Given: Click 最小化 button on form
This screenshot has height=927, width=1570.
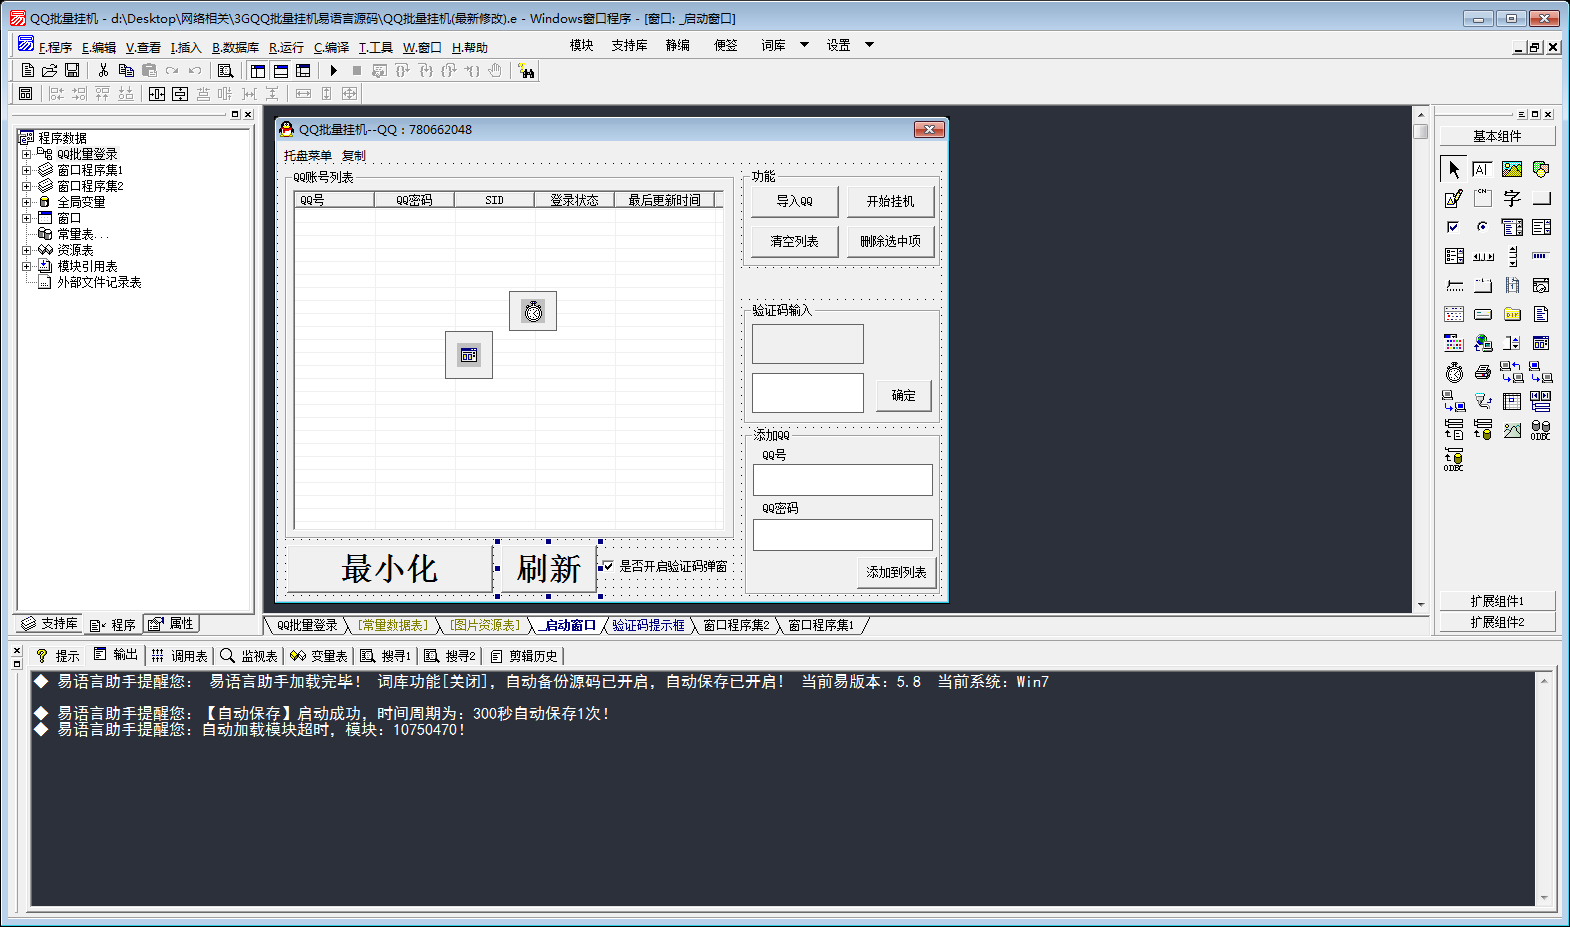Looking at the screenshot, I should pyautogui.click(x=390, y=569).
